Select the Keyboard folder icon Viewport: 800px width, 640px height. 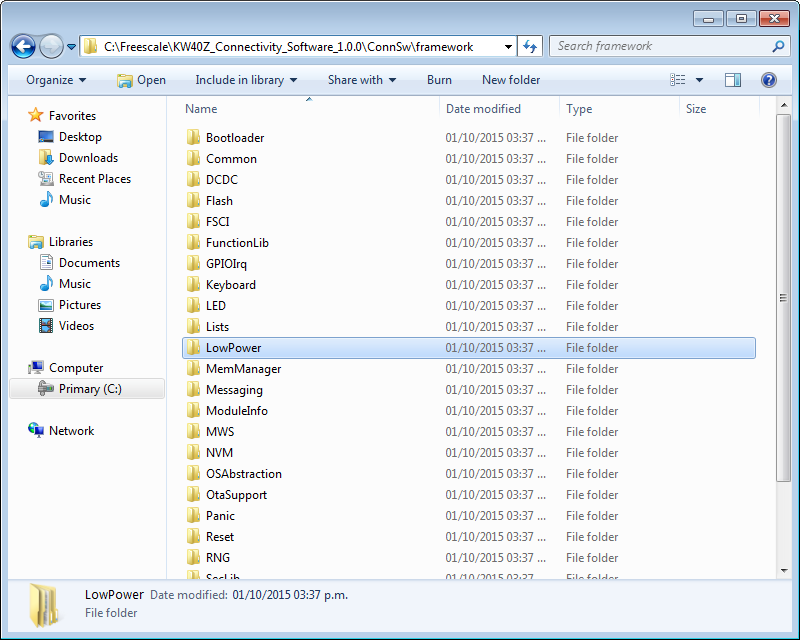(193, 284)
